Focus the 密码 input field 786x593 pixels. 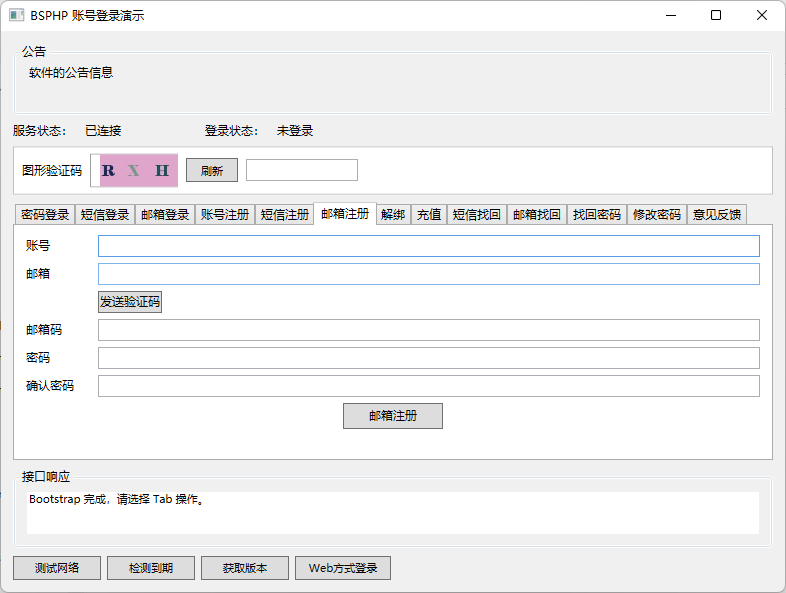tap(429, 358)
